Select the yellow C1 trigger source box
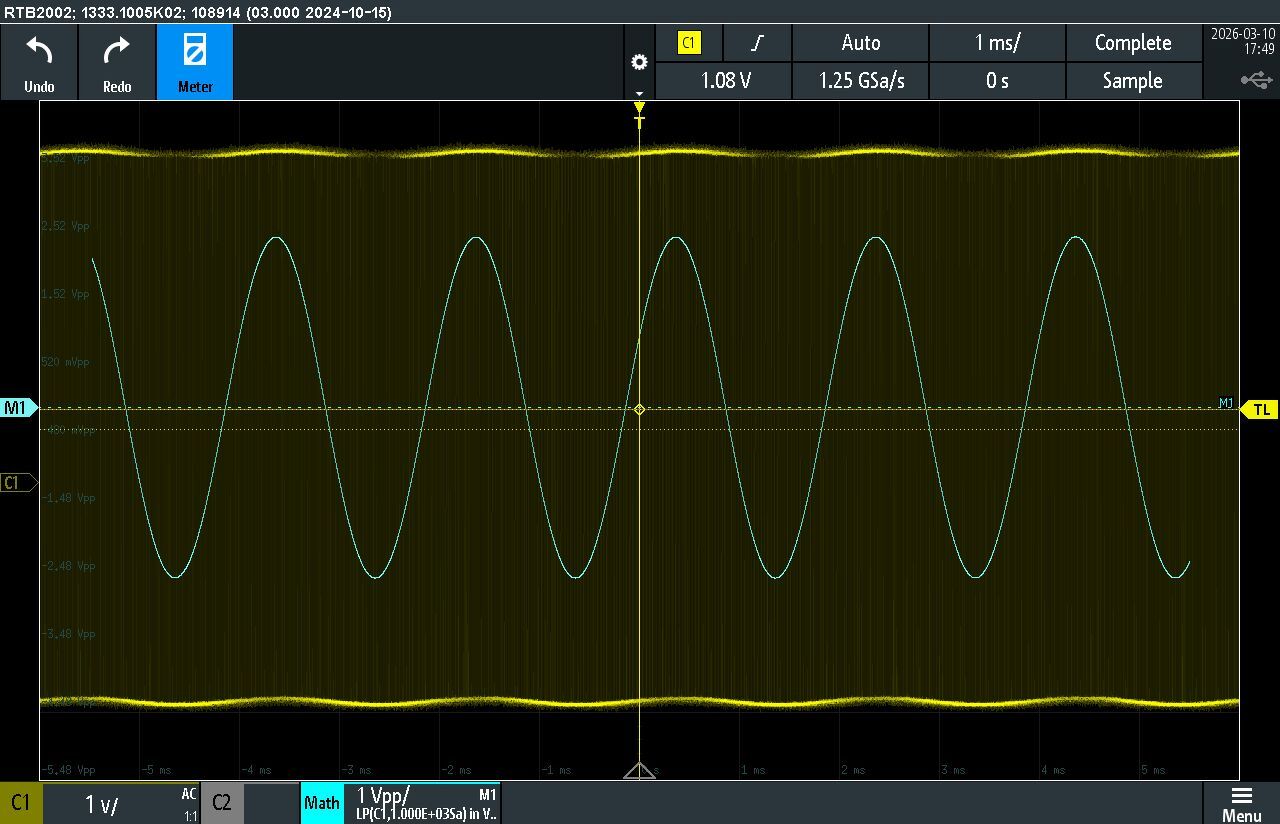 [x=689, y=43]
